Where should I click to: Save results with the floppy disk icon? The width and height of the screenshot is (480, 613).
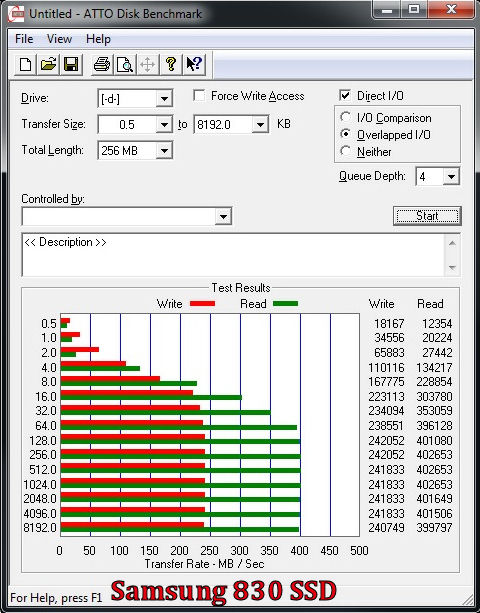[x=71, y=64]
